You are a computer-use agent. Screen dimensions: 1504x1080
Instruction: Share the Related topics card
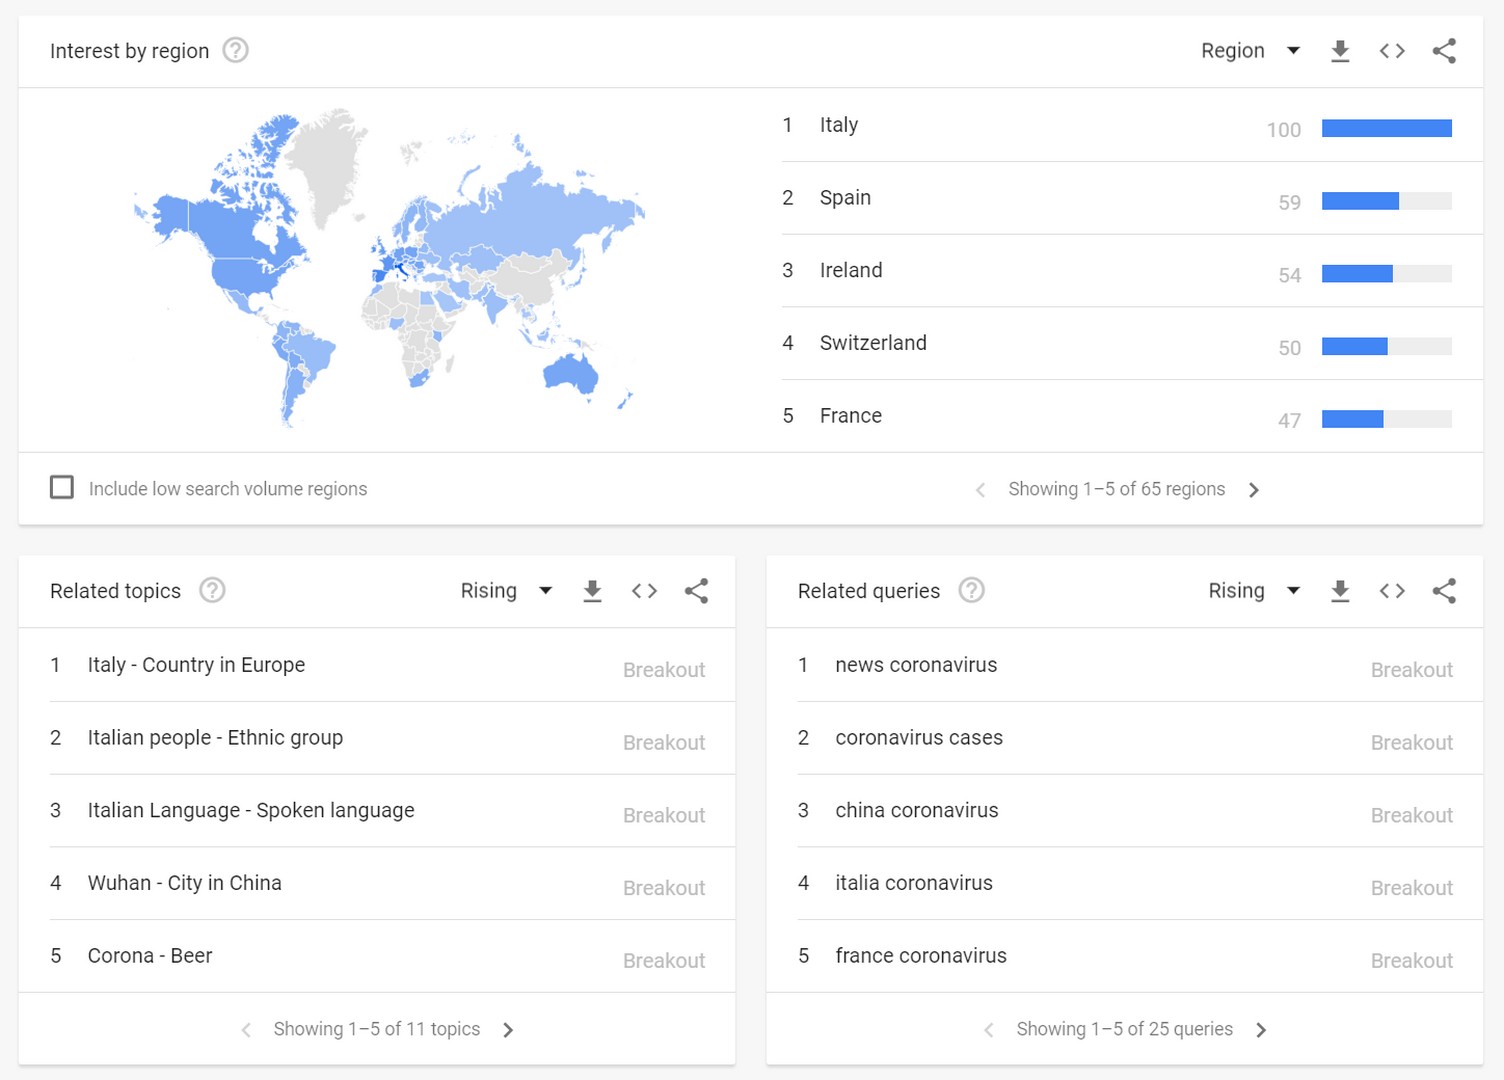tap(696, 591)
